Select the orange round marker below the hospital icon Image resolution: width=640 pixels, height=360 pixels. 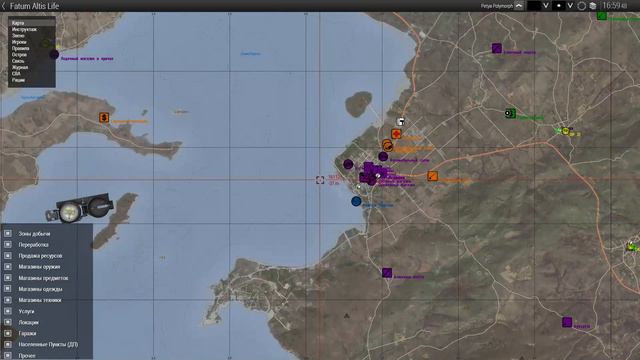pos(387,145)
